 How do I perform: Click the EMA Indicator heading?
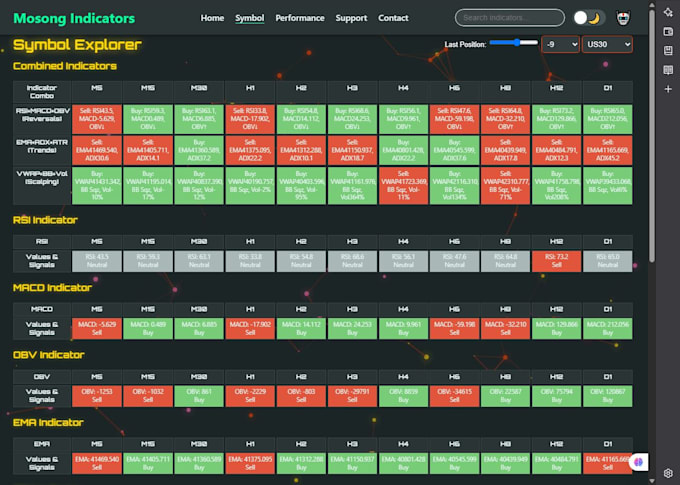coord(48,423)
